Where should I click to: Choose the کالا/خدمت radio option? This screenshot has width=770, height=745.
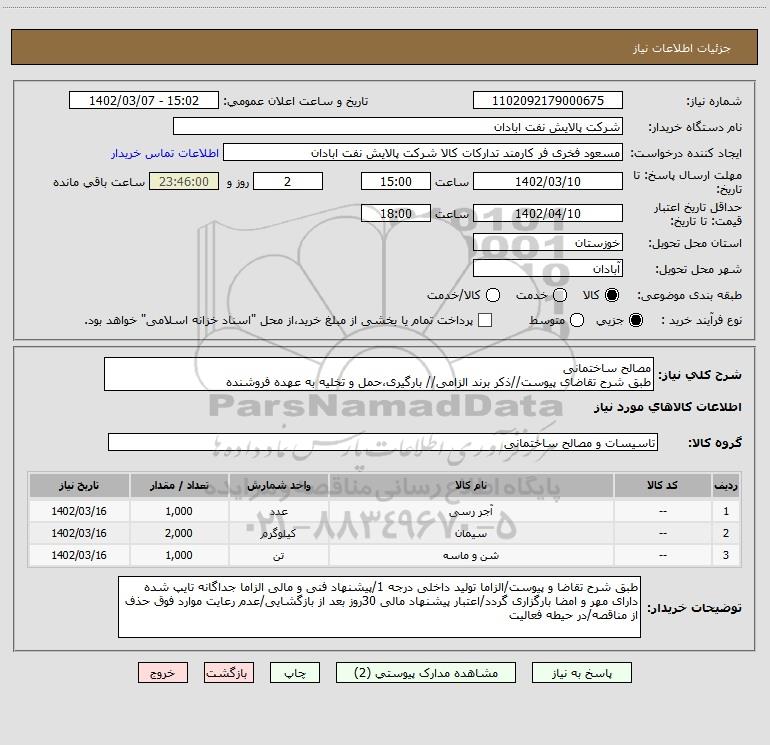tap(493, 295)
